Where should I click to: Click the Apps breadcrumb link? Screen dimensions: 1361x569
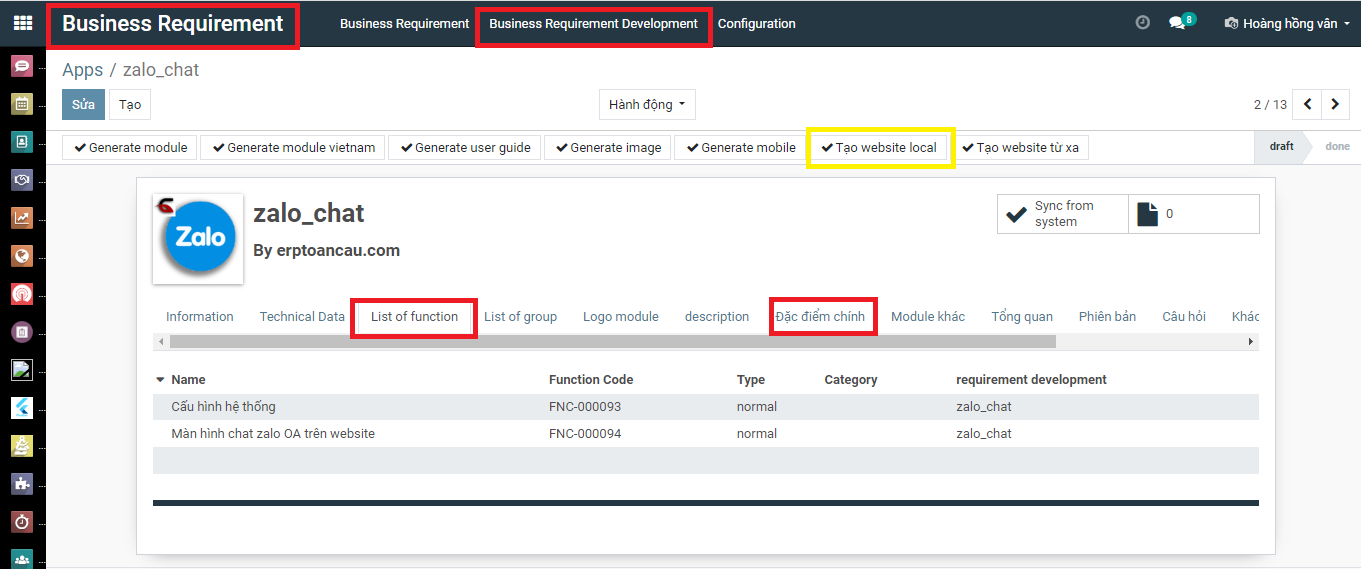click(83, 70)
